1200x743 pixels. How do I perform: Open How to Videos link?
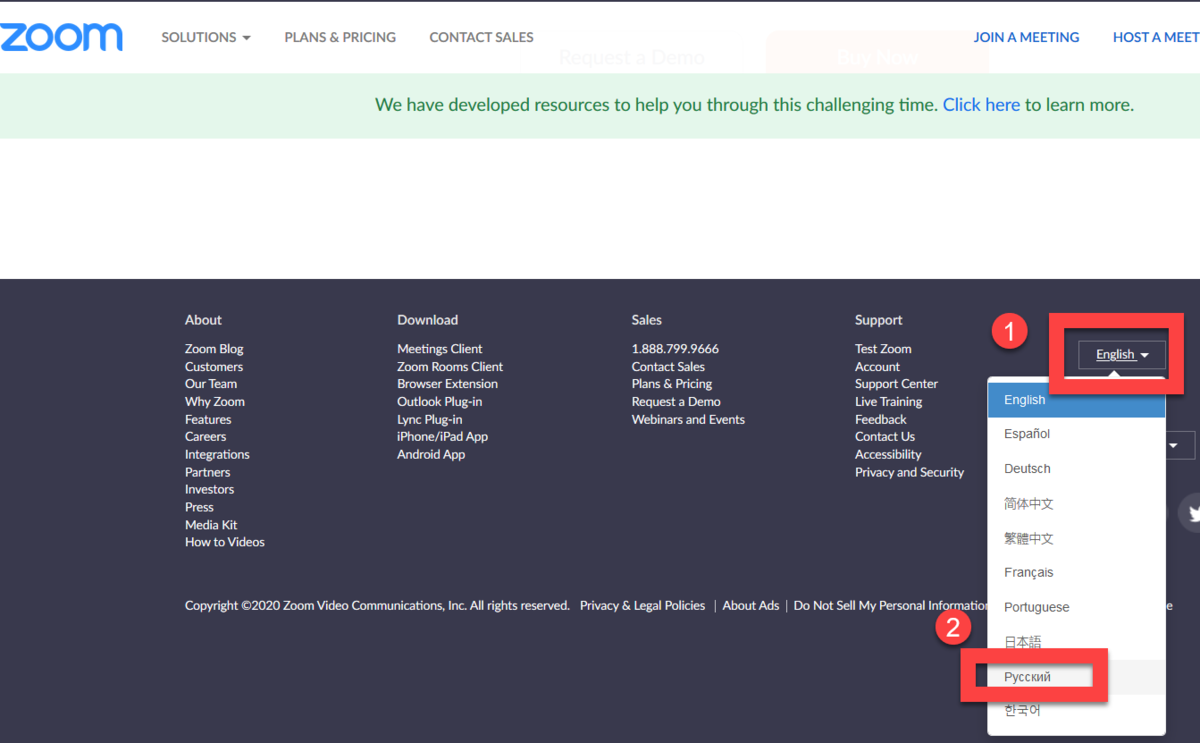[225, 543]
